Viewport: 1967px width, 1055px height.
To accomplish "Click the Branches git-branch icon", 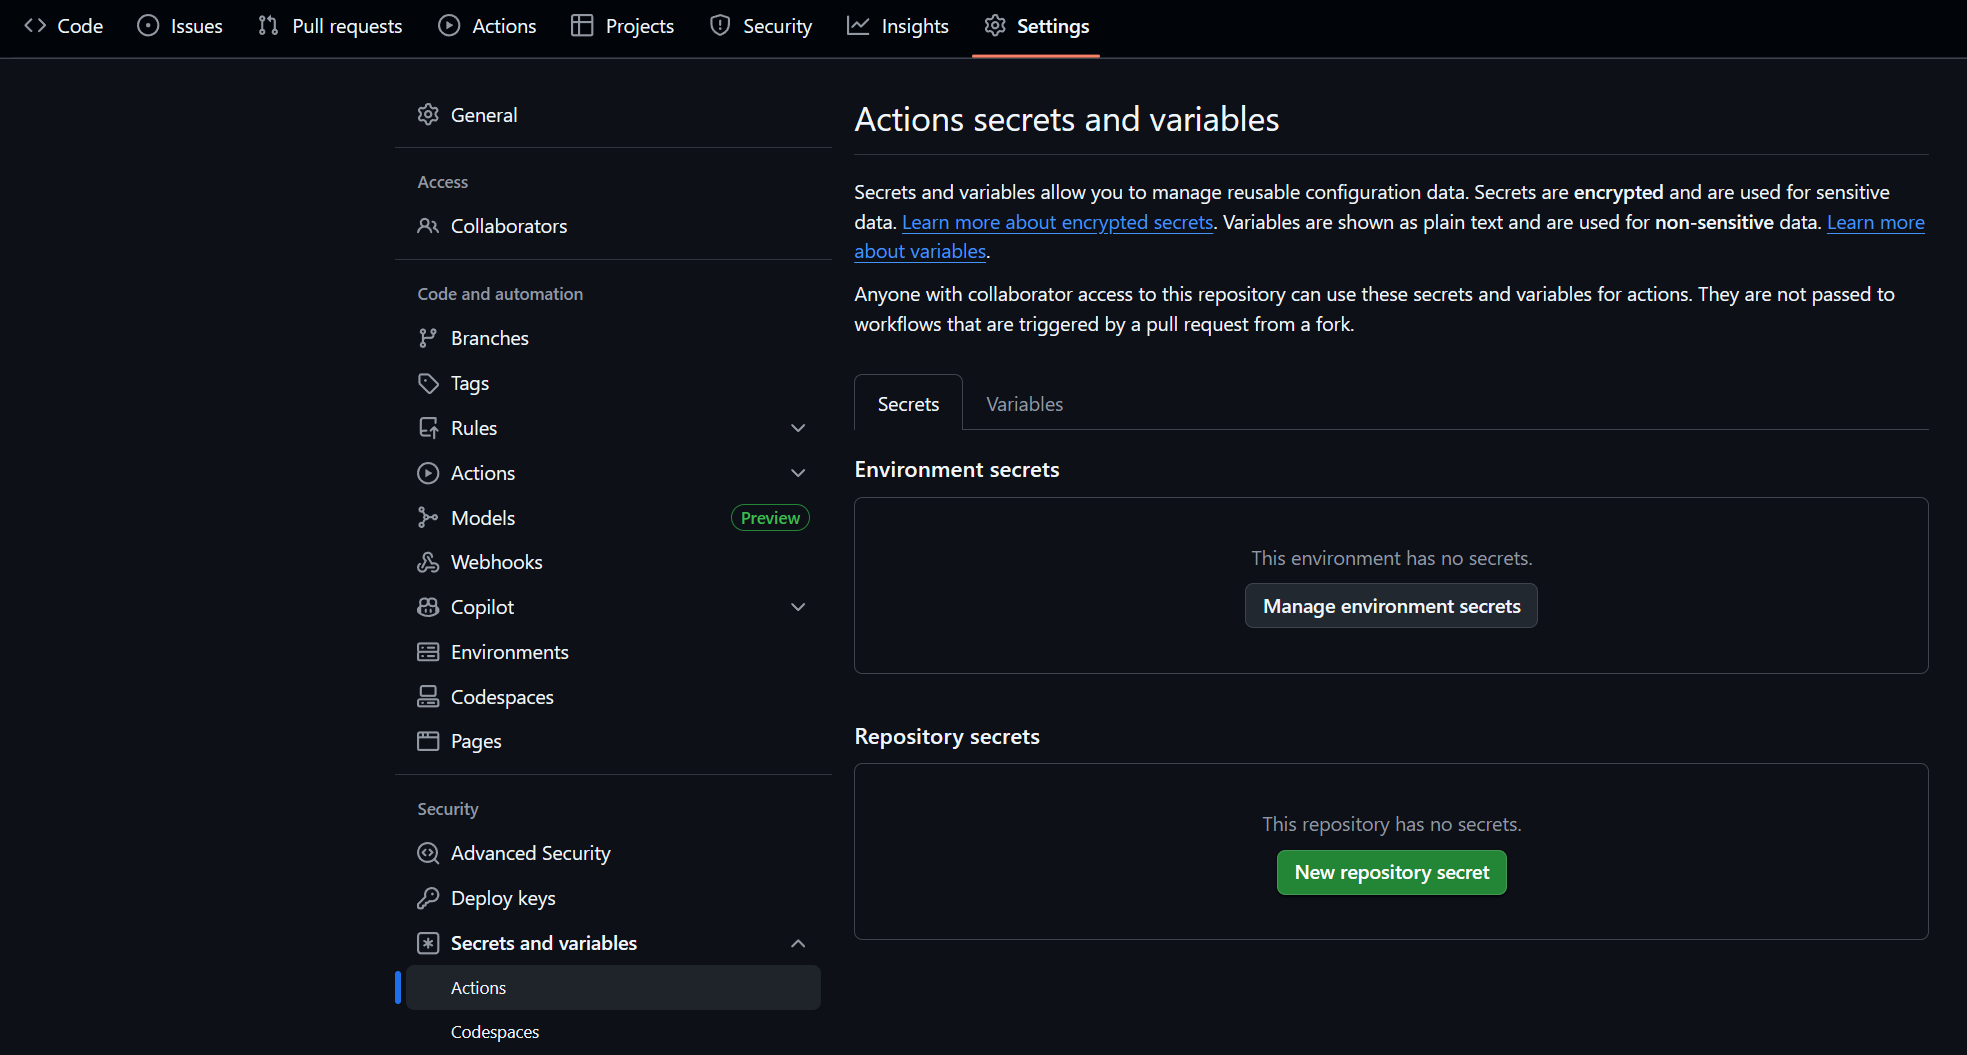I will (x=428, y=338).
